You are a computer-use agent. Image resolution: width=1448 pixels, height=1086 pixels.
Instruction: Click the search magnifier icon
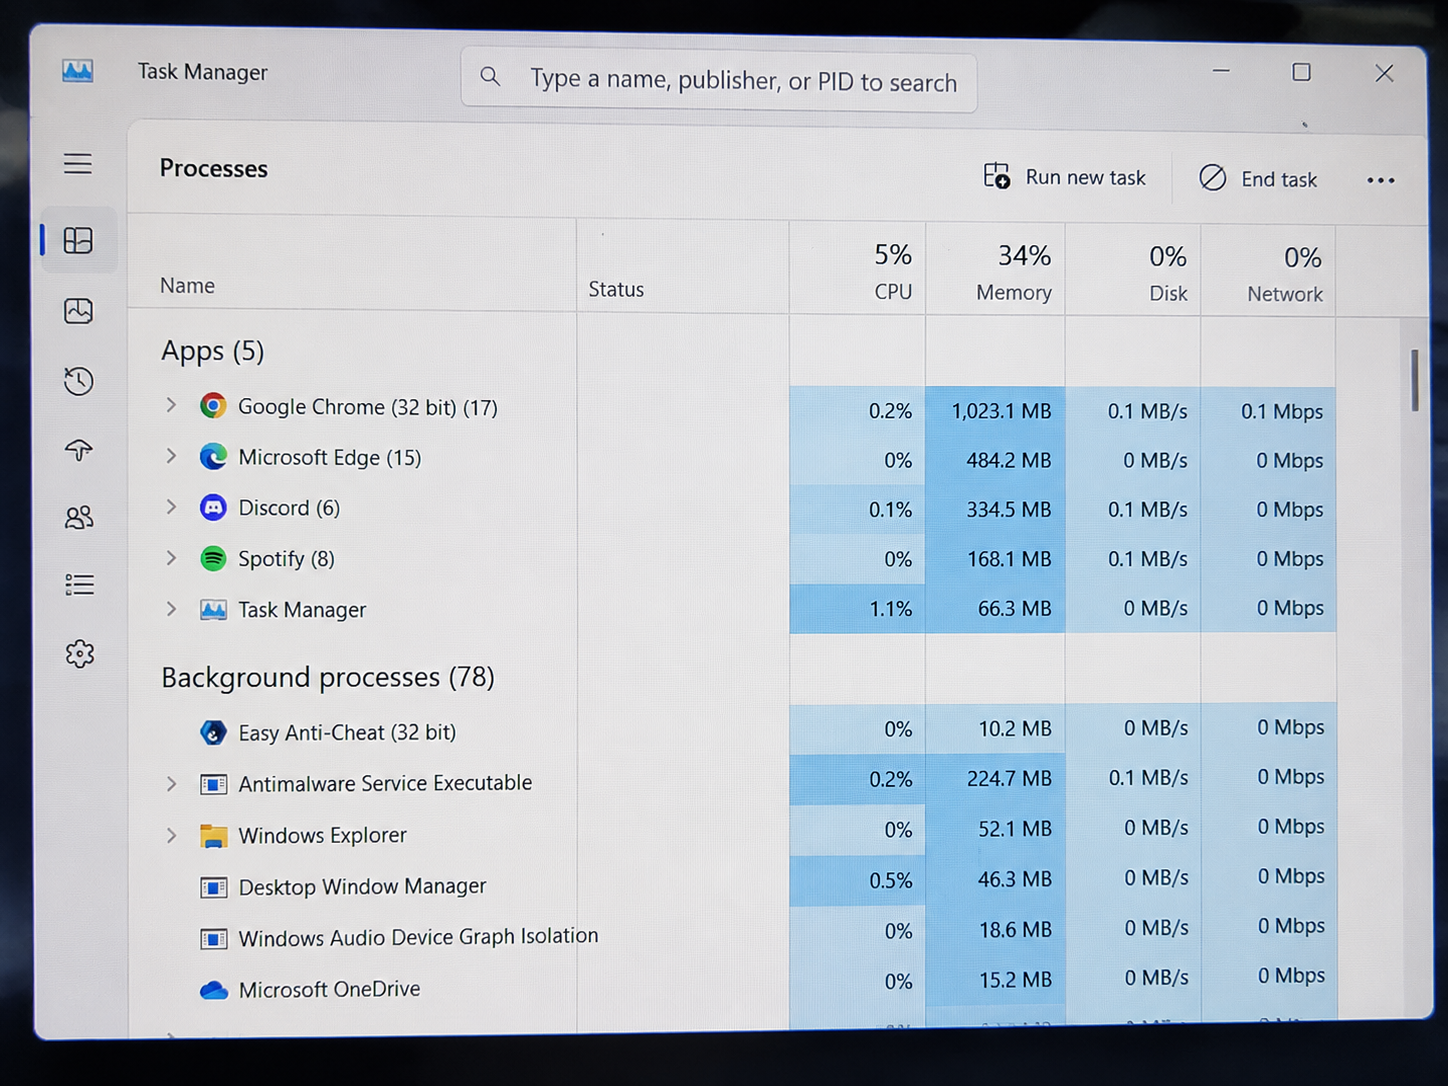click(490, 76)
